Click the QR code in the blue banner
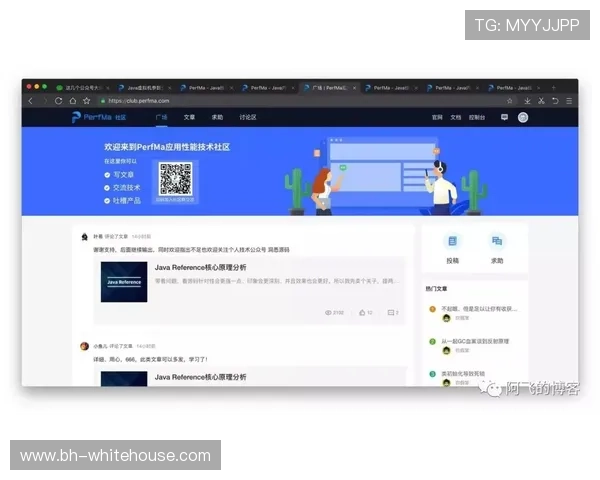This screenshot has width=600, height=480. 176,179
